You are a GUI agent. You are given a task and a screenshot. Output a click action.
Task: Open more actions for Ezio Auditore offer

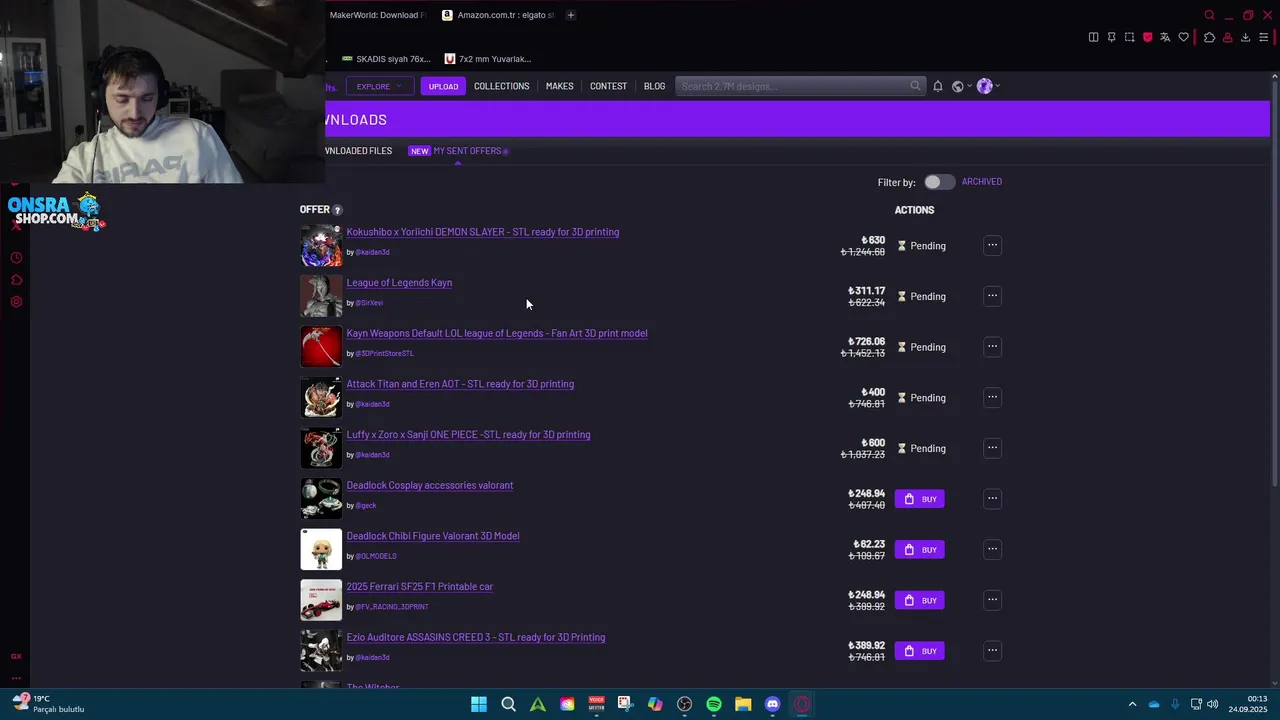992,651
